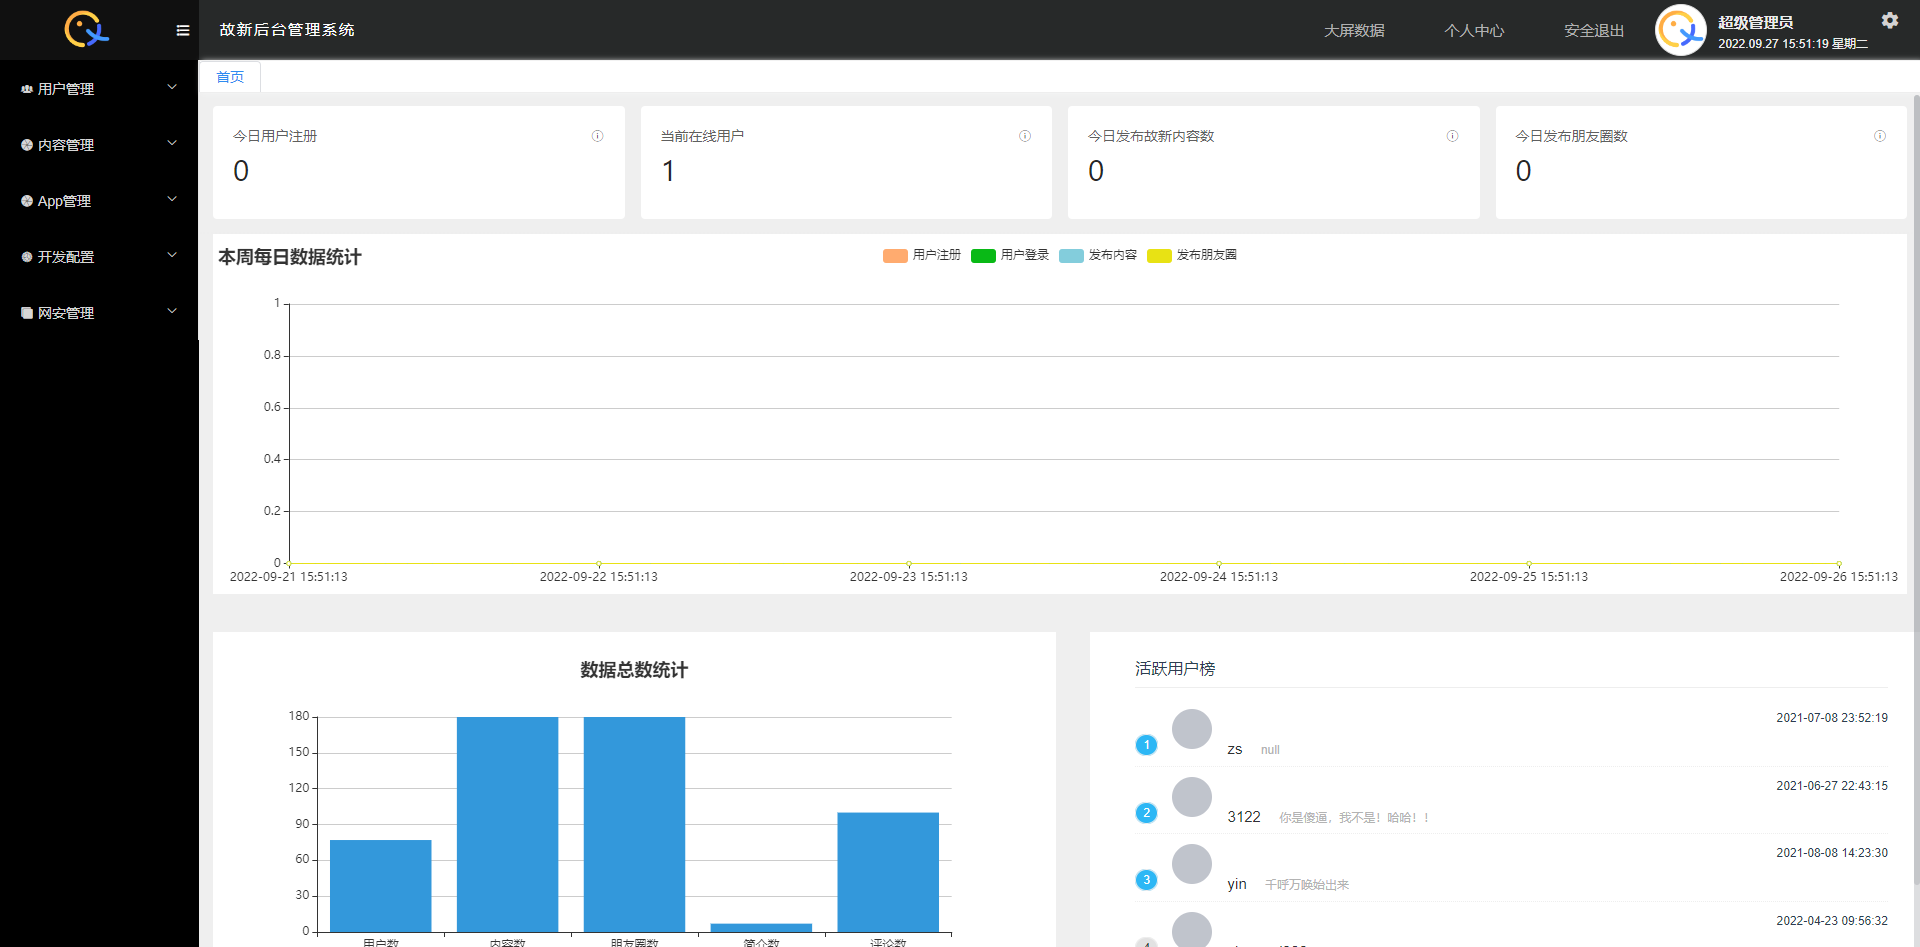The width and height of the screenshot is (1920, 947).
Task: Click 安全退出 to log out
Action: pos(1594,31)
